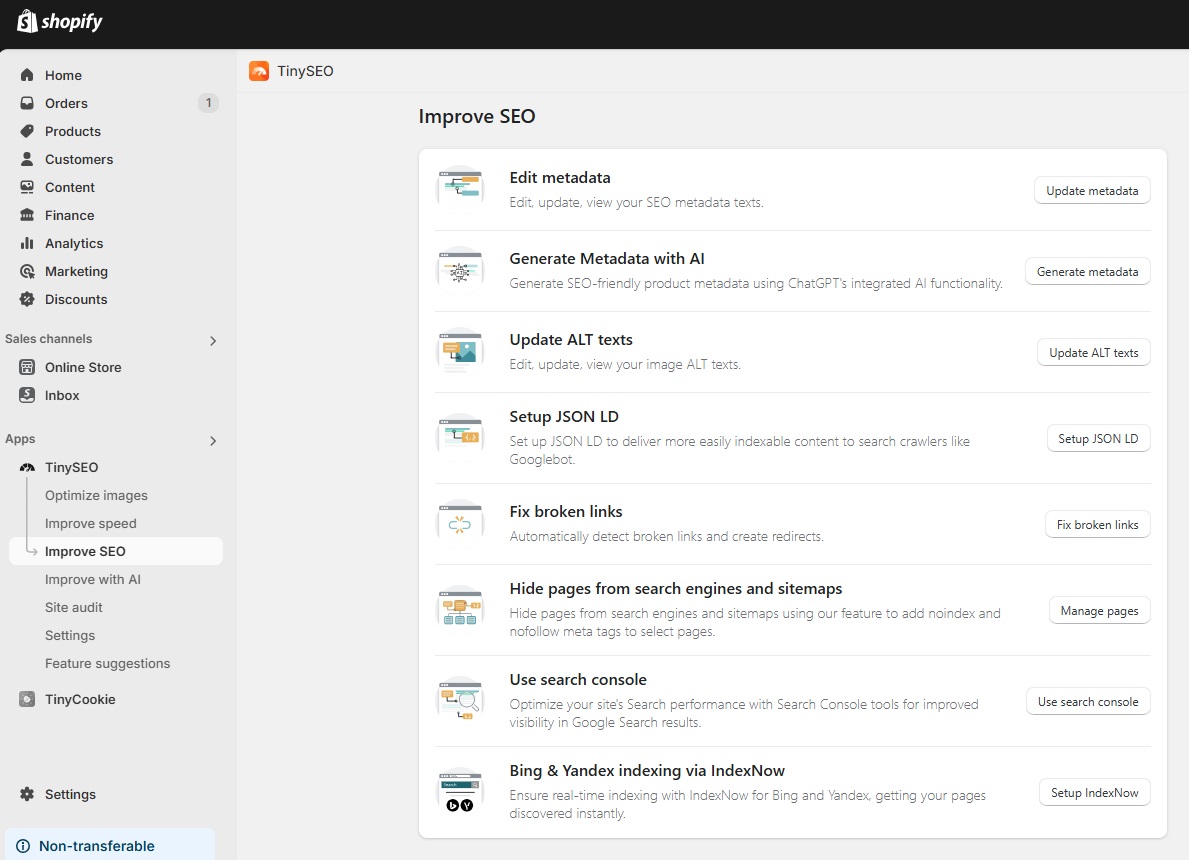Viewport: 1189px width, 860px height.
Task: Collapse the Apps section chevron
Action: click(x=212, y=440)
